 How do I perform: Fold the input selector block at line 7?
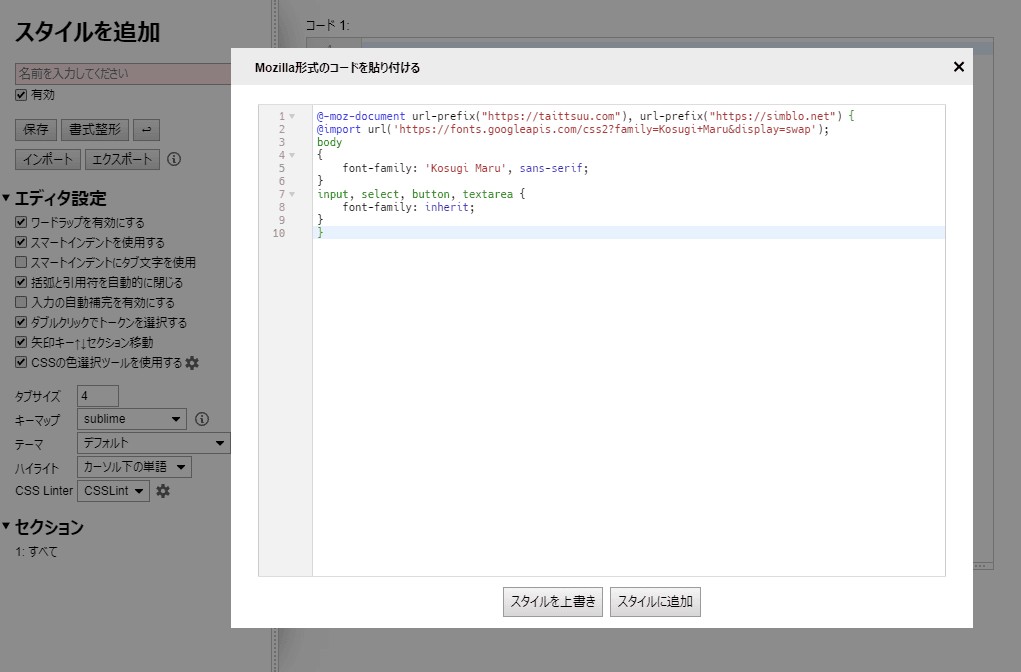click(292, 194)
